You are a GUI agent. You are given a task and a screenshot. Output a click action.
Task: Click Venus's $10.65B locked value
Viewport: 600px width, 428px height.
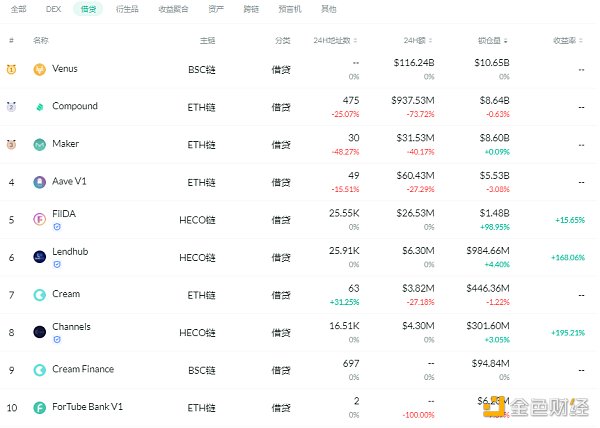pyautogui.click(x=492, y=63)
